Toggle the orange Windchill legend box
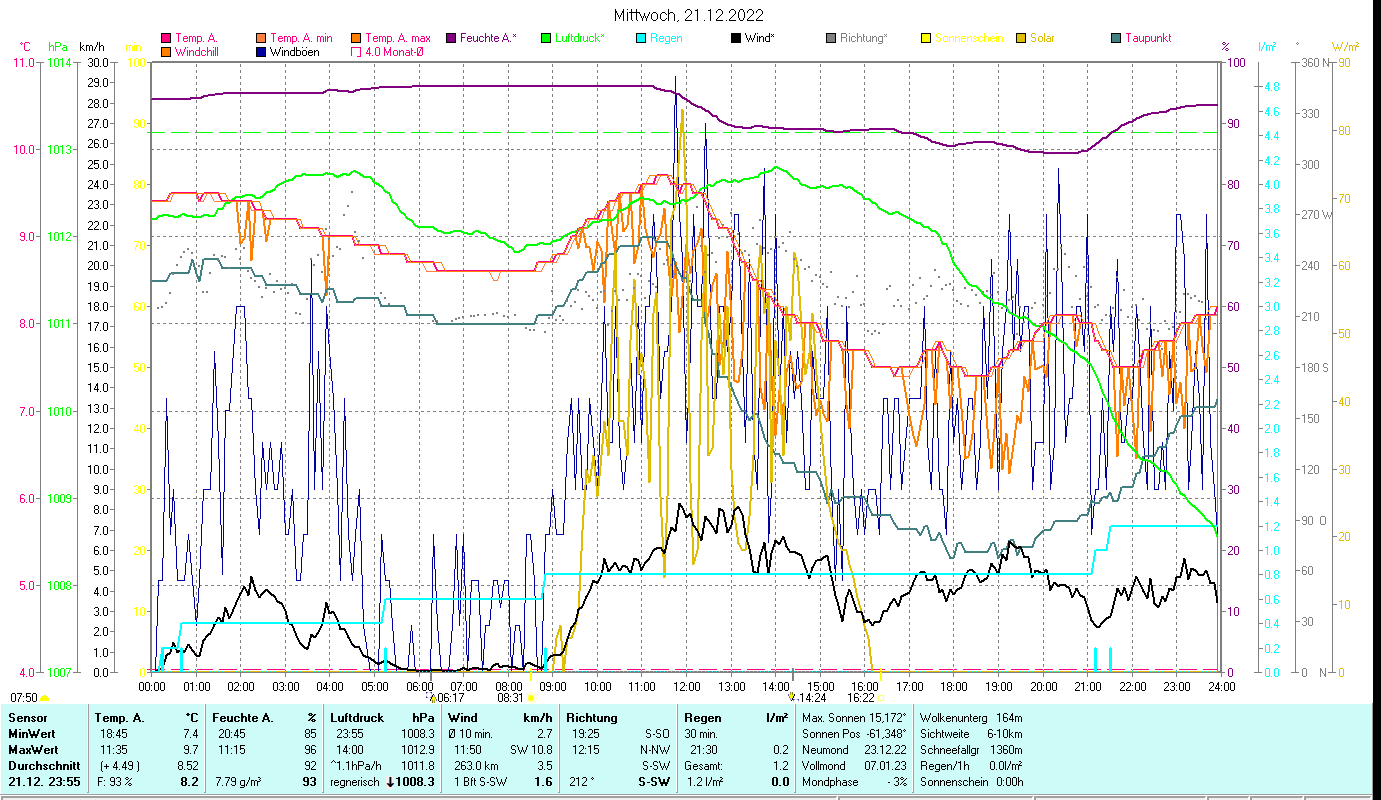The image size is (1381, 800). point(166,52)
